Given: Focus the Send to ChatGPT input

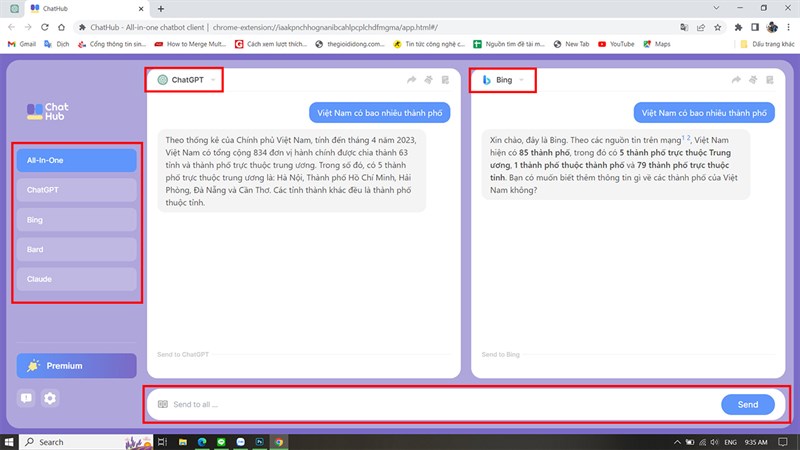Looking at the screenshot, I should 304,354.
